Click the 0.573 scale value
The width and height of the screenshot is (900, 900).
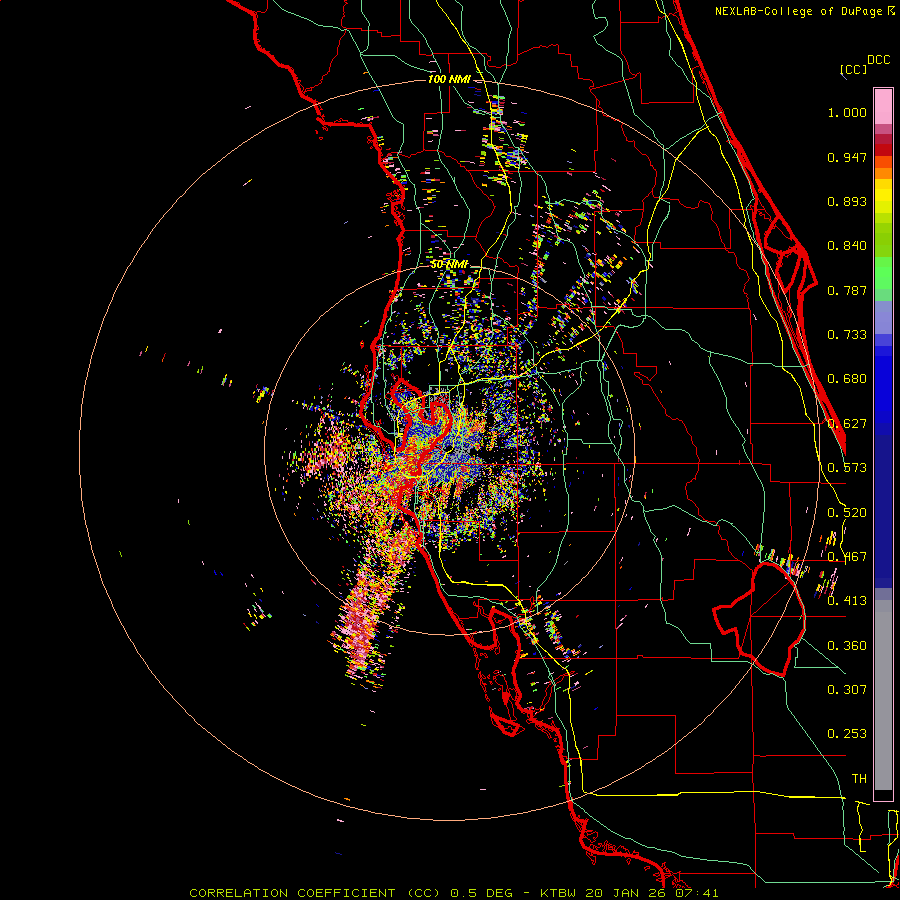point(847,468)
